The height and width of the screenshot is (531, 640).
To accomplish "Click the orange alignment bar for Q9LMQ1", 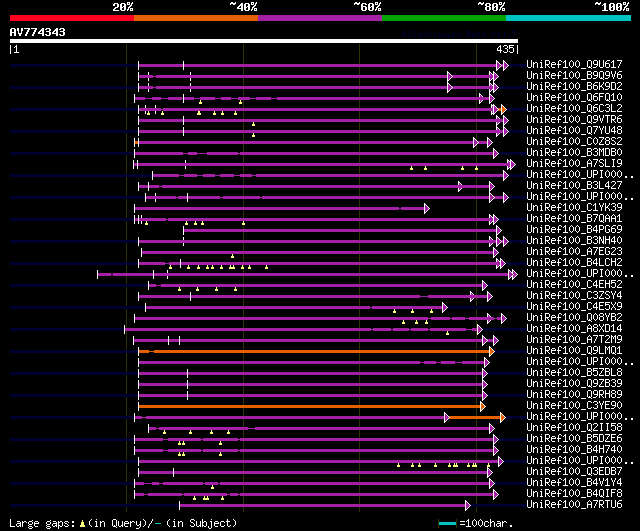I will point(316,351).
